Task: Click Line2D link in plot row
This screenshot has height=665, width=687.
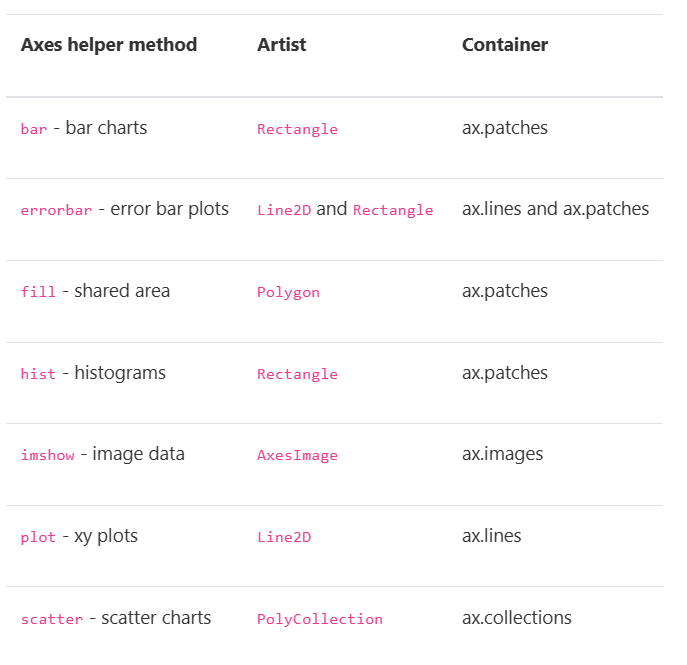Action: click(284, 537)
